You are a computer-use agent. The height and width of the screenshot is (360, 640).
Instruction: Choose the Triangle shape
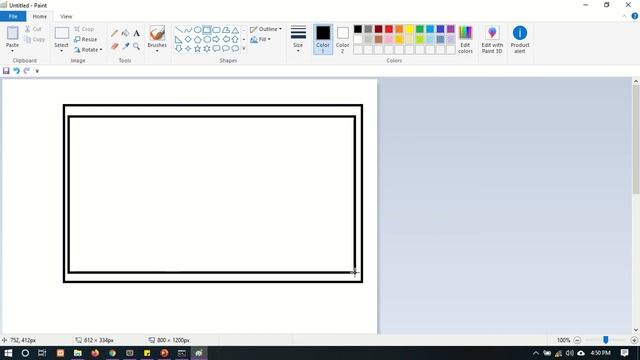(235, 30)
